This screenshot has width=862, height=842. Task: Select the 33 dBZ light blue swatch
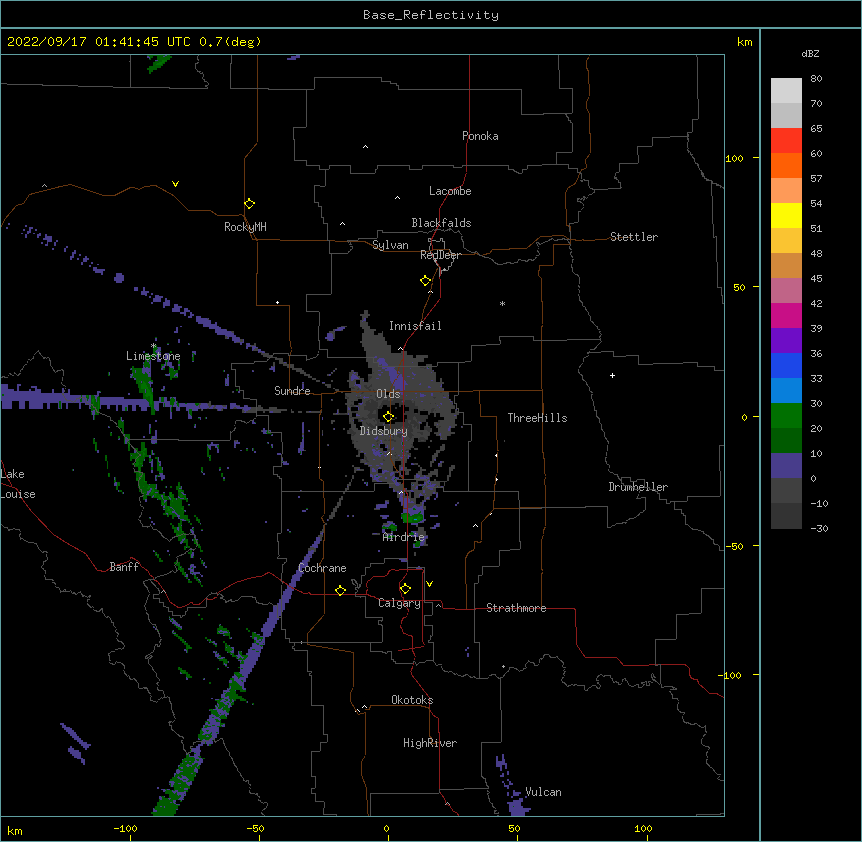click(786, 390)
